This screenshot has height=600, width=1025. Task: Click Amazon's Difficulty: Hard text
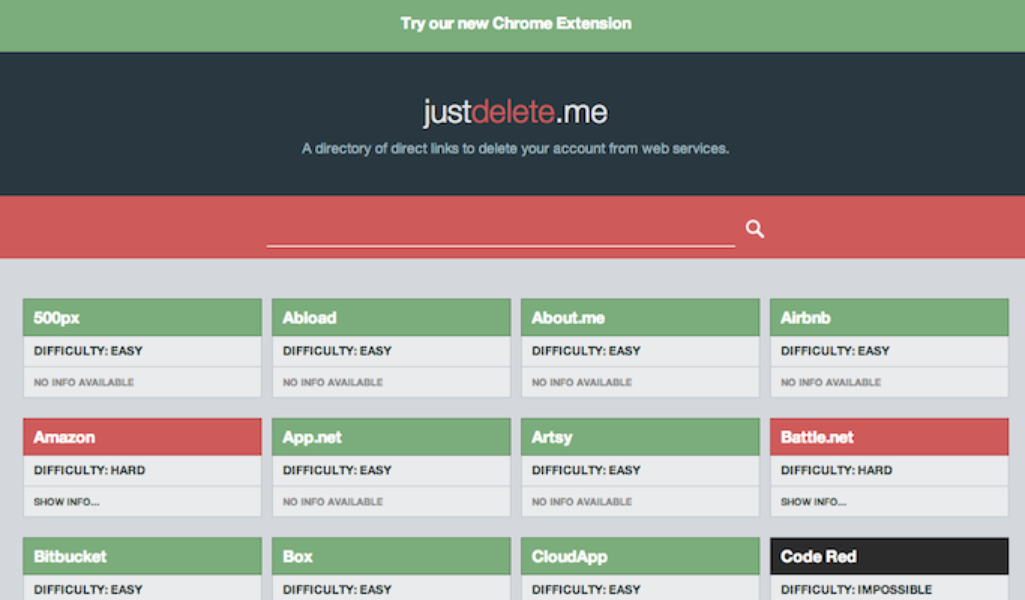[x=90, y=471]
